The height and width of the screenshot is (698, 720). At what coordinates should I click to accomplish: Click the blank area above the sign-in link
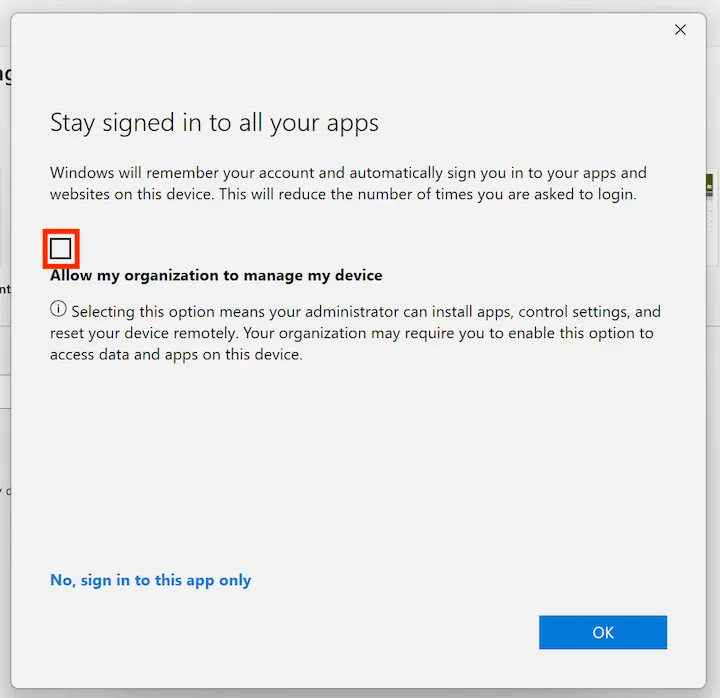click(300, 470)
